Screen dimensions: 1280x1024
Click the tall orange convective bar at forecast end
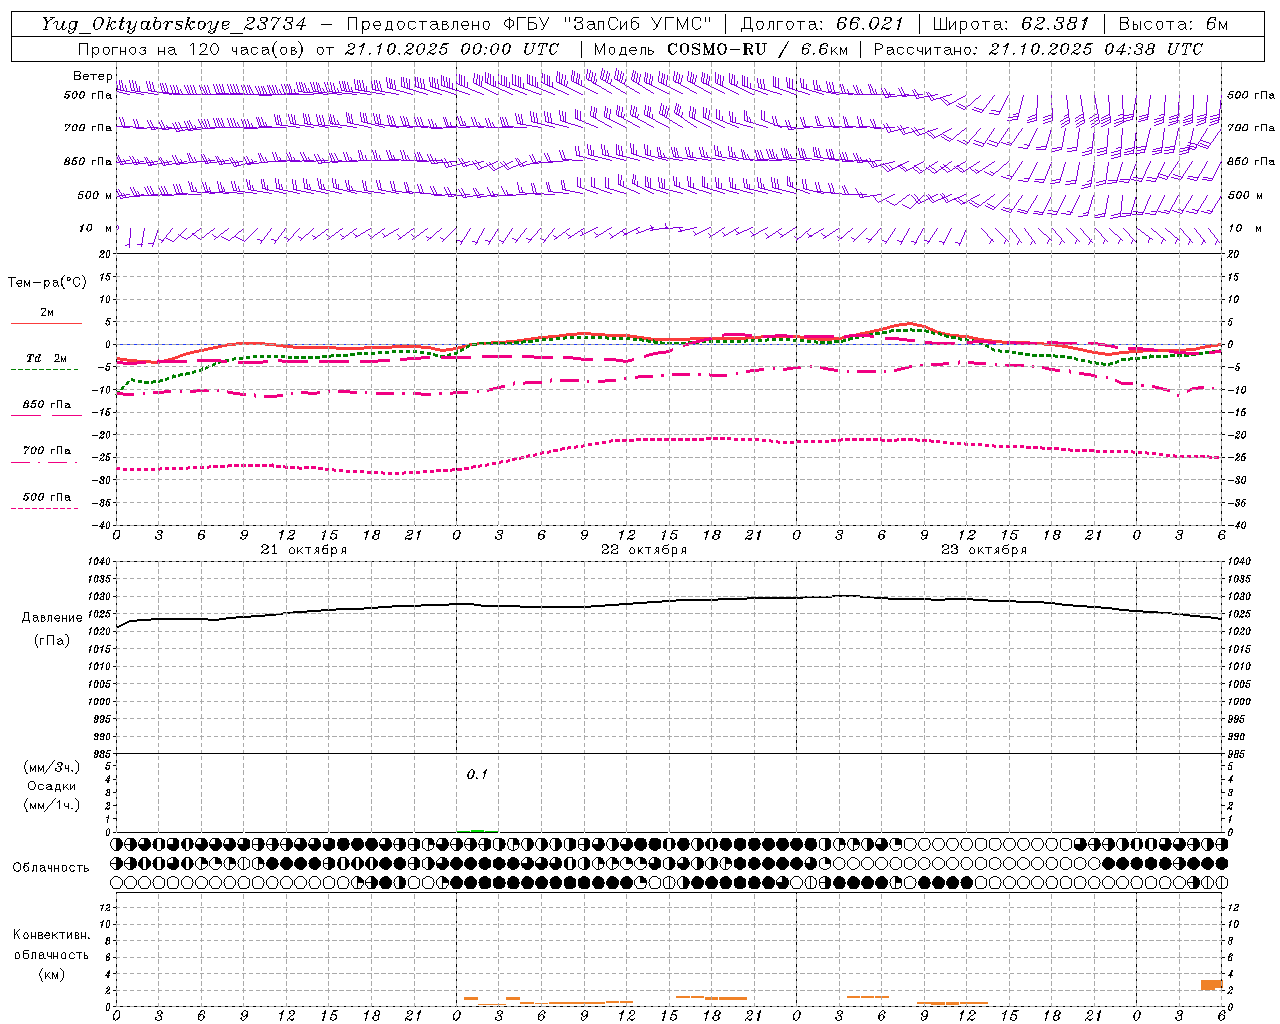coord(1212,985)
